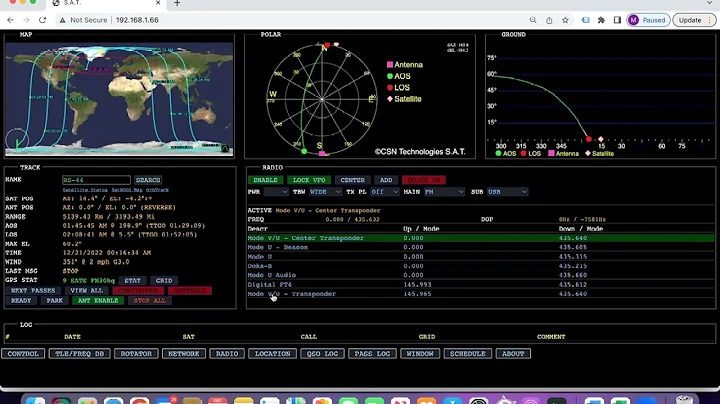Click the small icon in map corner
Viewport: 720px width, 404px height.
click(x=225, y=149)
